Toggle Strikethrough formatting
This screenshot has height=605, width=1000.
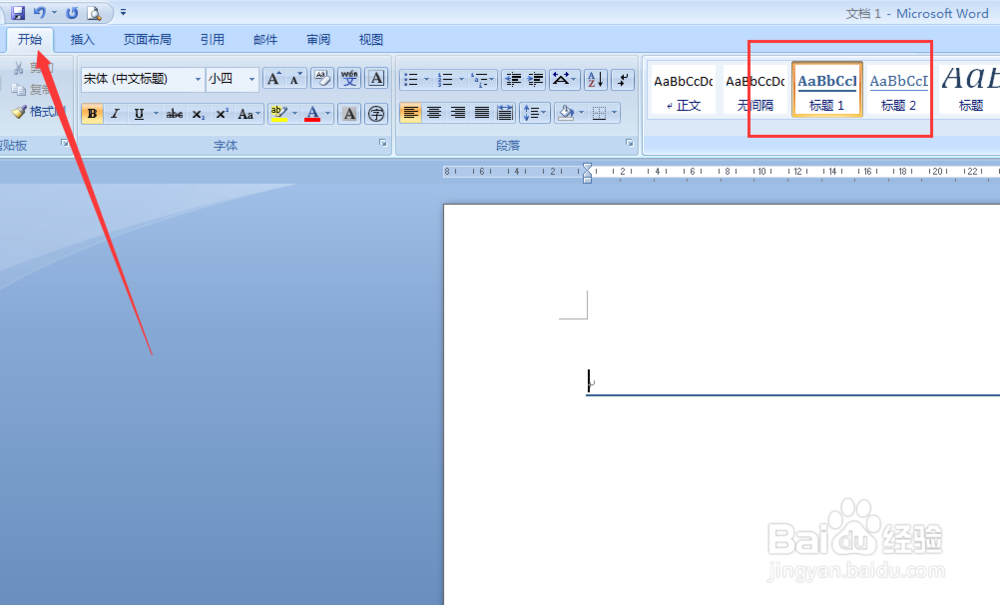pyautogui.click(x=174, y=113)
